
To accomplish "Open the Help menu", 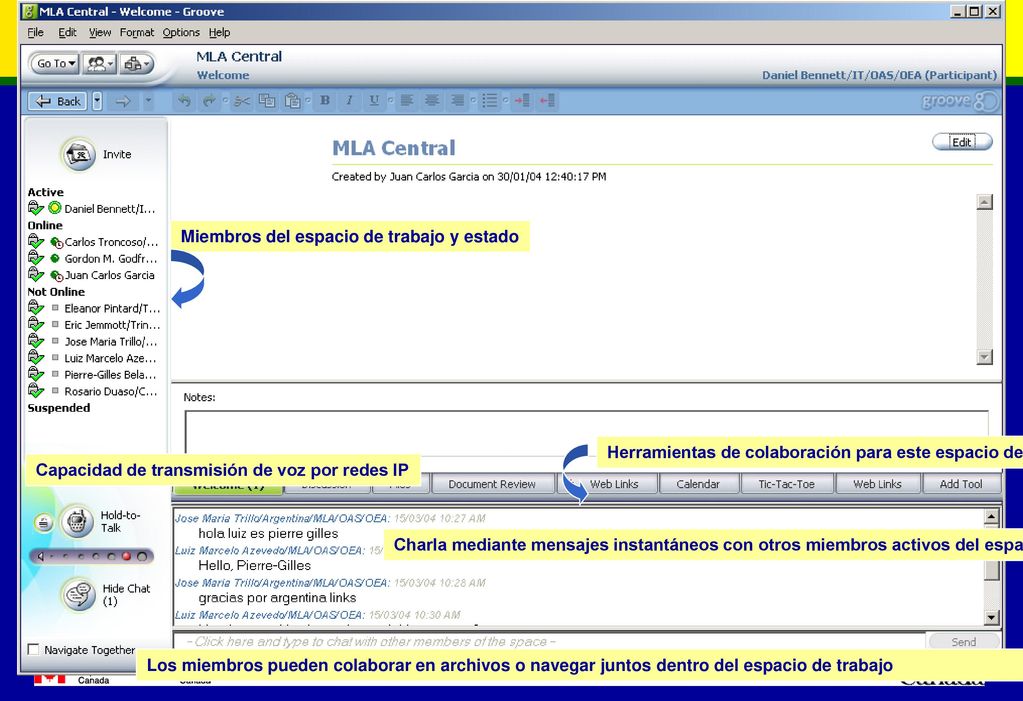I will click(x=219, y=32).
